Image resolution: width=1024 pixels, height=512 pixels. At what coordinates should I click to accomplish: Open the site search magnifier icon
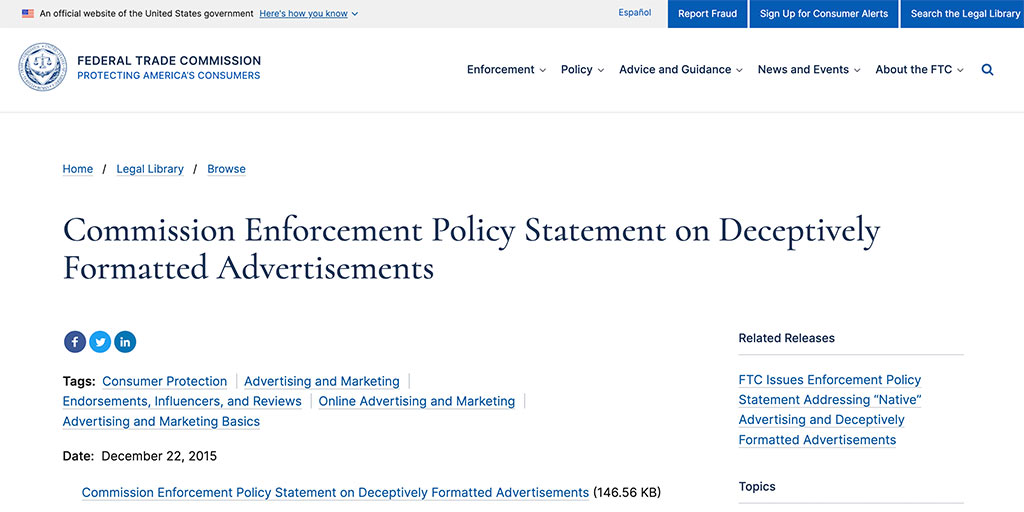(x=987, y=70)
